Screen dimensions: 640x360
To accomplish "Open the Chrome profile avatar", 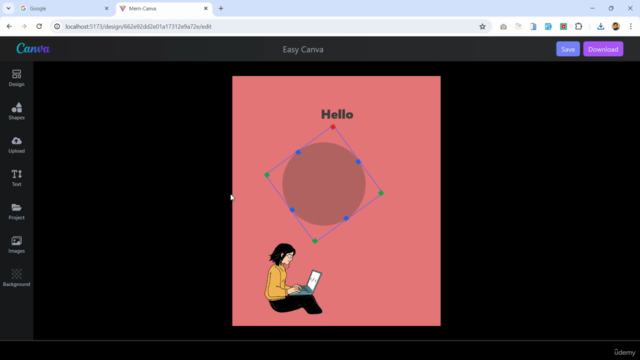I will point(616,26).
